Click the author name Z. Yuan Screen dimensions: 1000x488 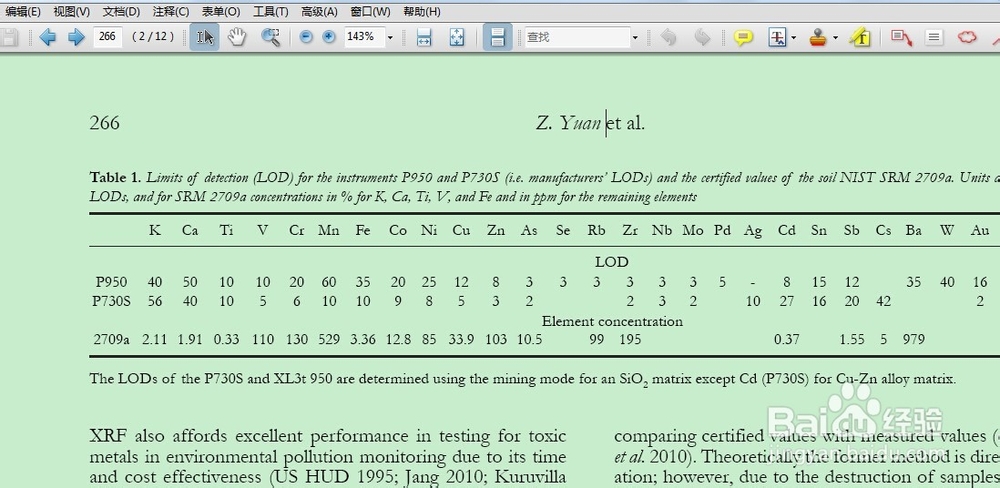(569, 122)
